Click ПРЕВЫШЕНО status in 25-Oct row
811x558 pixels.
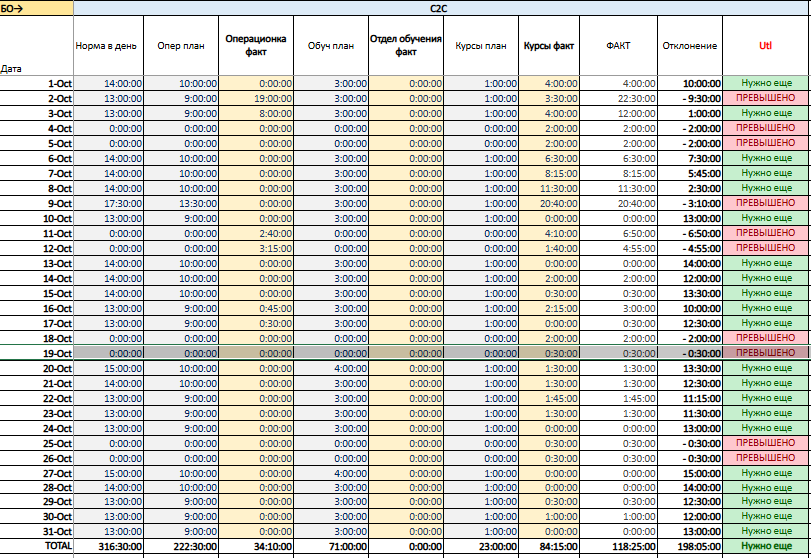(765, 443)
